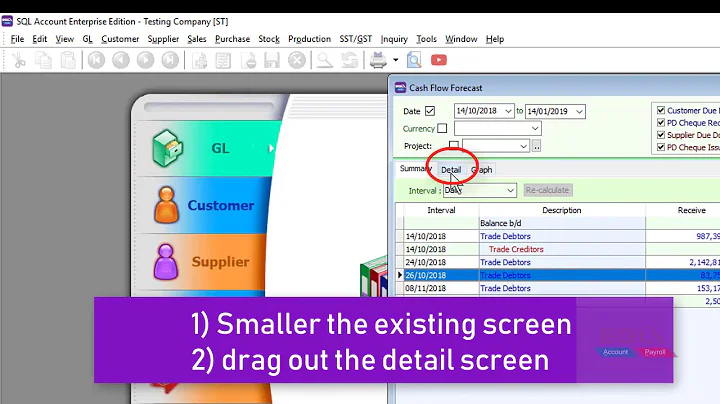Open the Edit menu

39,39
